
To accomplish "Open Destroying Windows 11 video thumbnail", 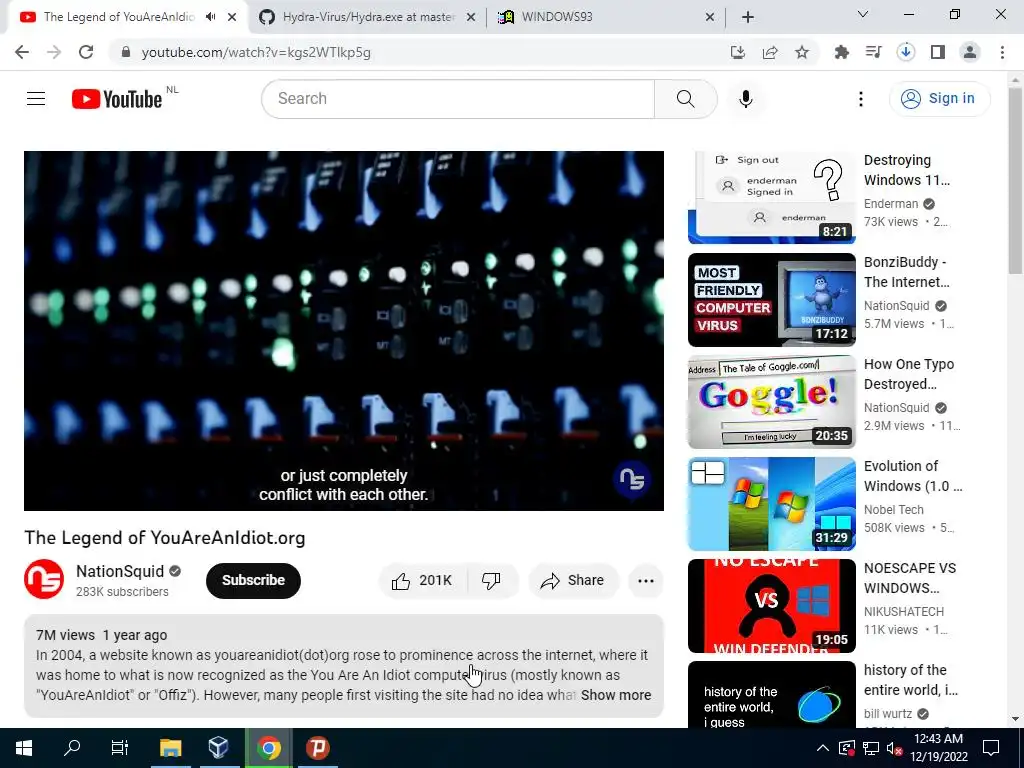I will click(x=771, y=197).
